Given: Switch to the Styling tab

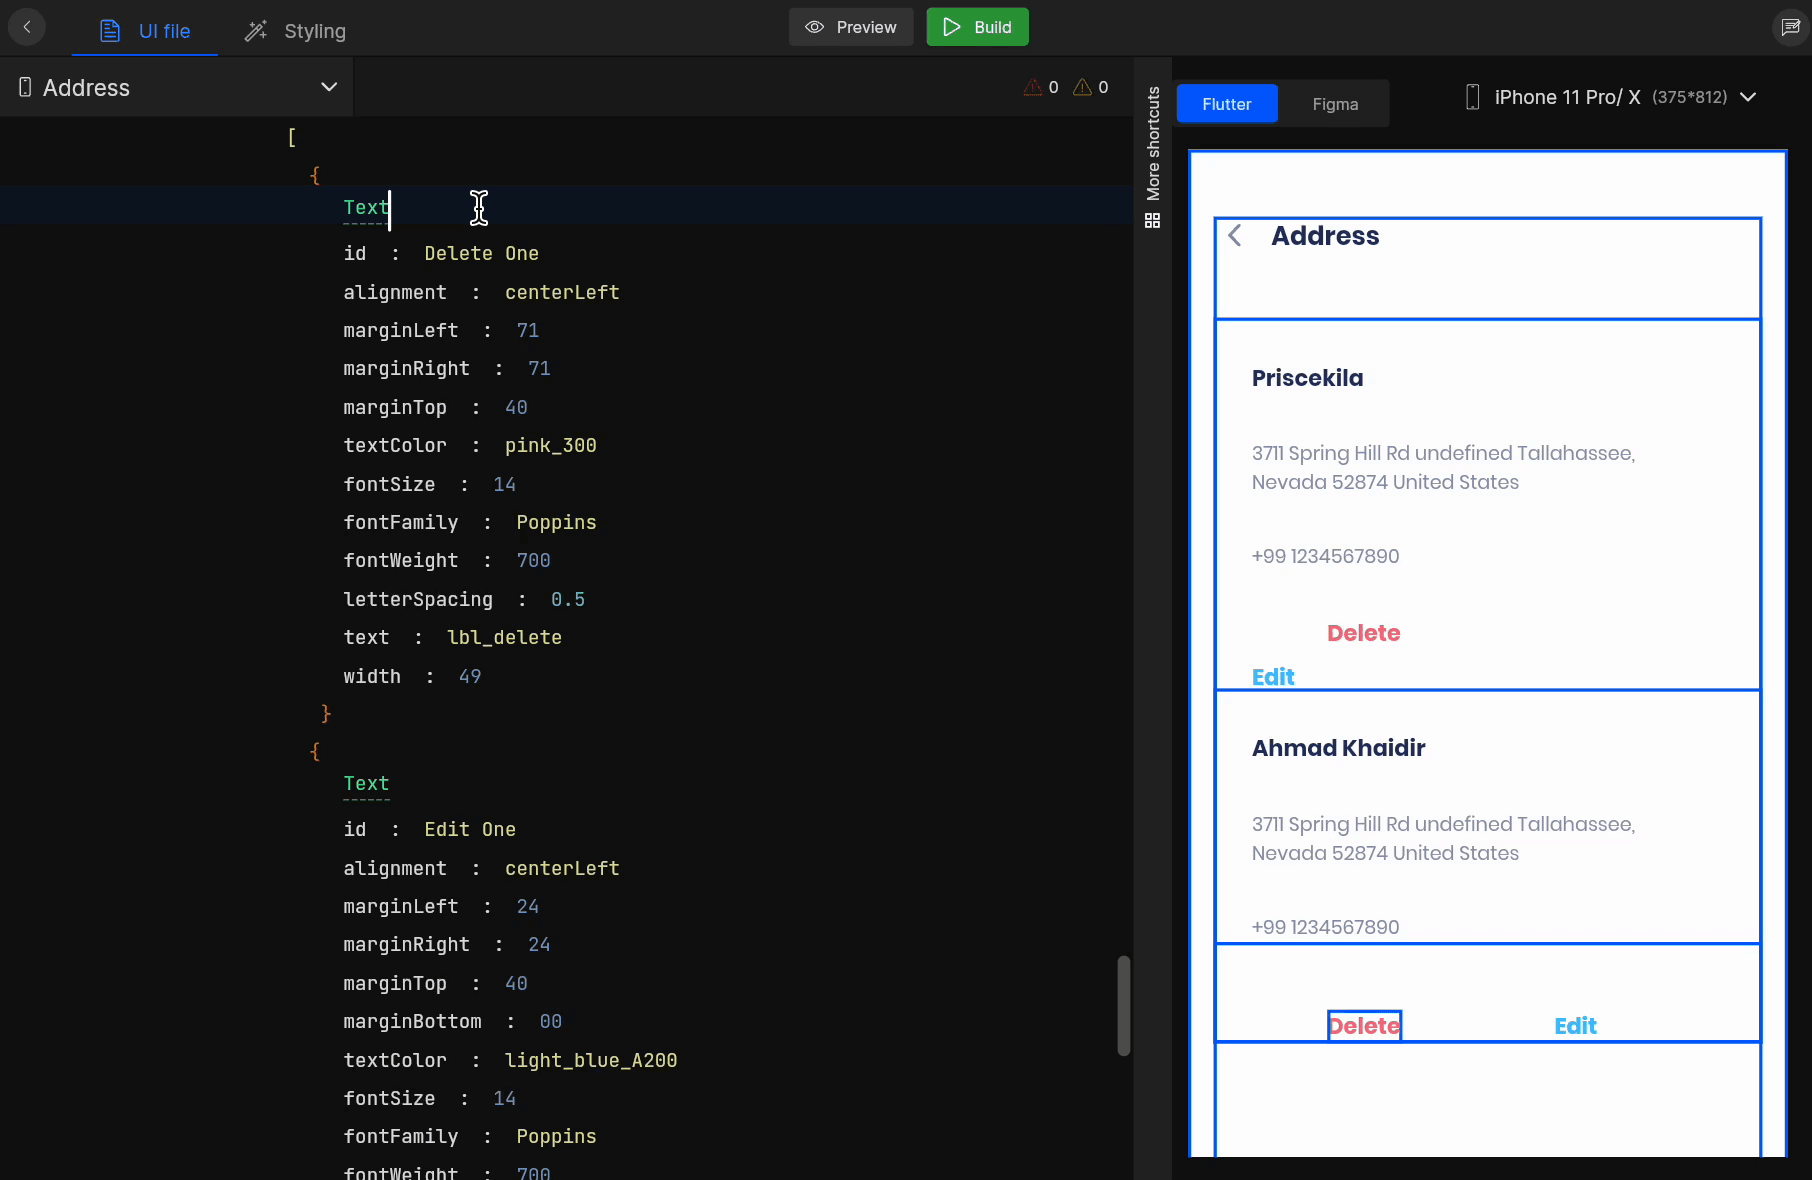Looking at the screenshot, I should tap(295, 31).
